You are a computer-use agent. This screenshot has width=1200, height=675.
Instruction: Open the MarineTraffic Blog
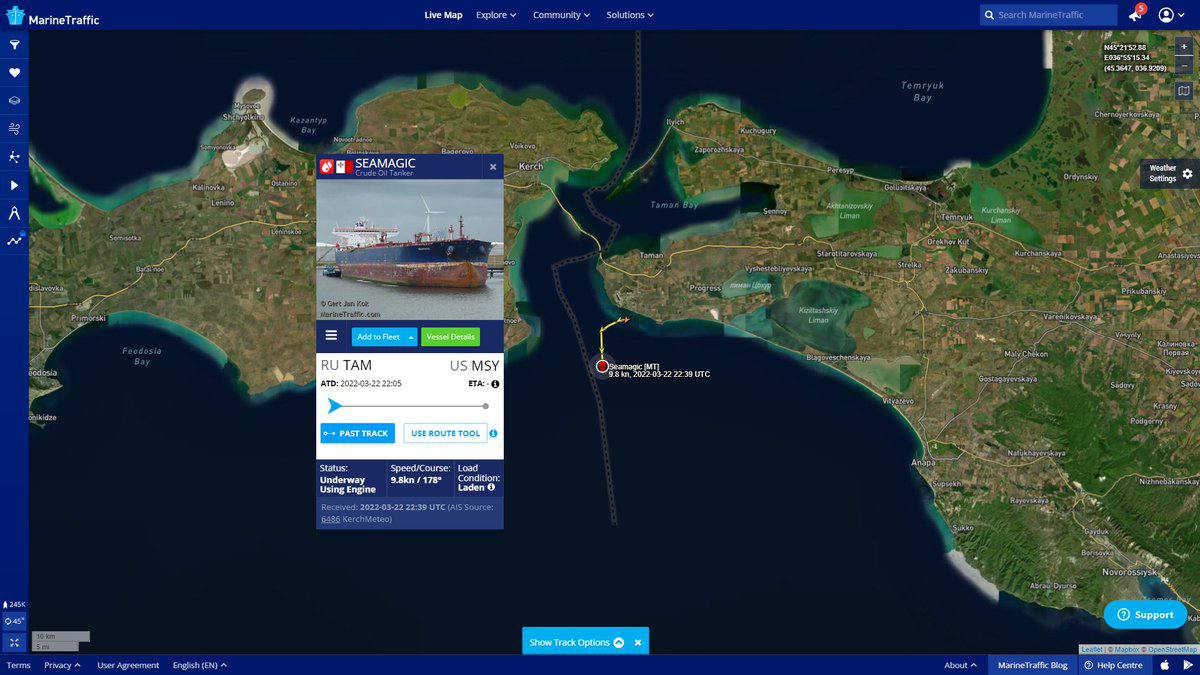click(1032, 665)
